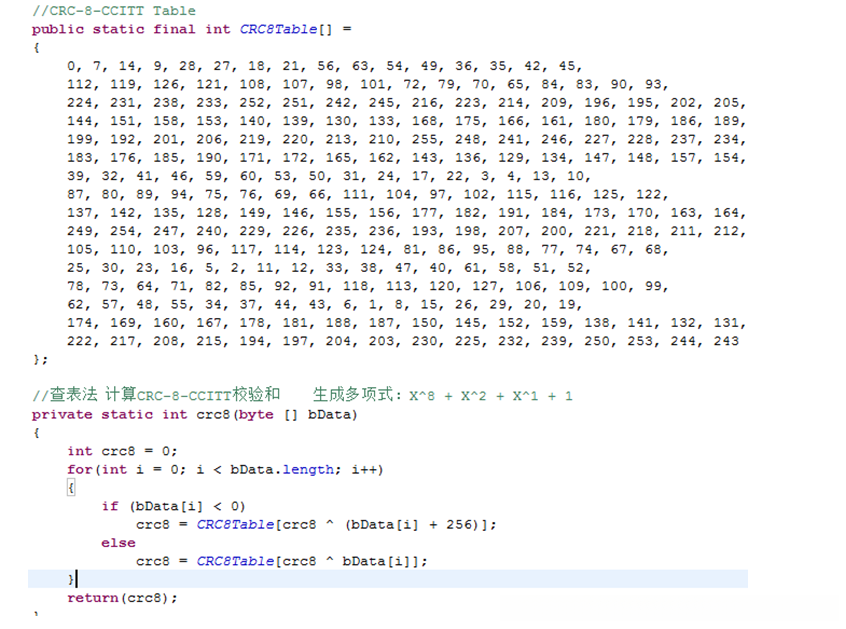The image size is (846, 629).
Task: Click the number 256 in the expression
Action: coord(459,524)
